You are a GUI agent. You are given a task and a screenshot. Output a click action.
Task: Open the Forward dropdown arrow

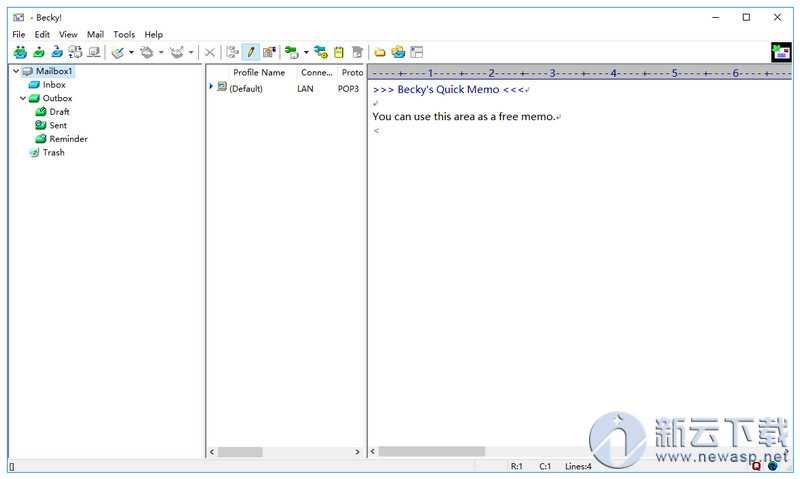click(191, 52)
